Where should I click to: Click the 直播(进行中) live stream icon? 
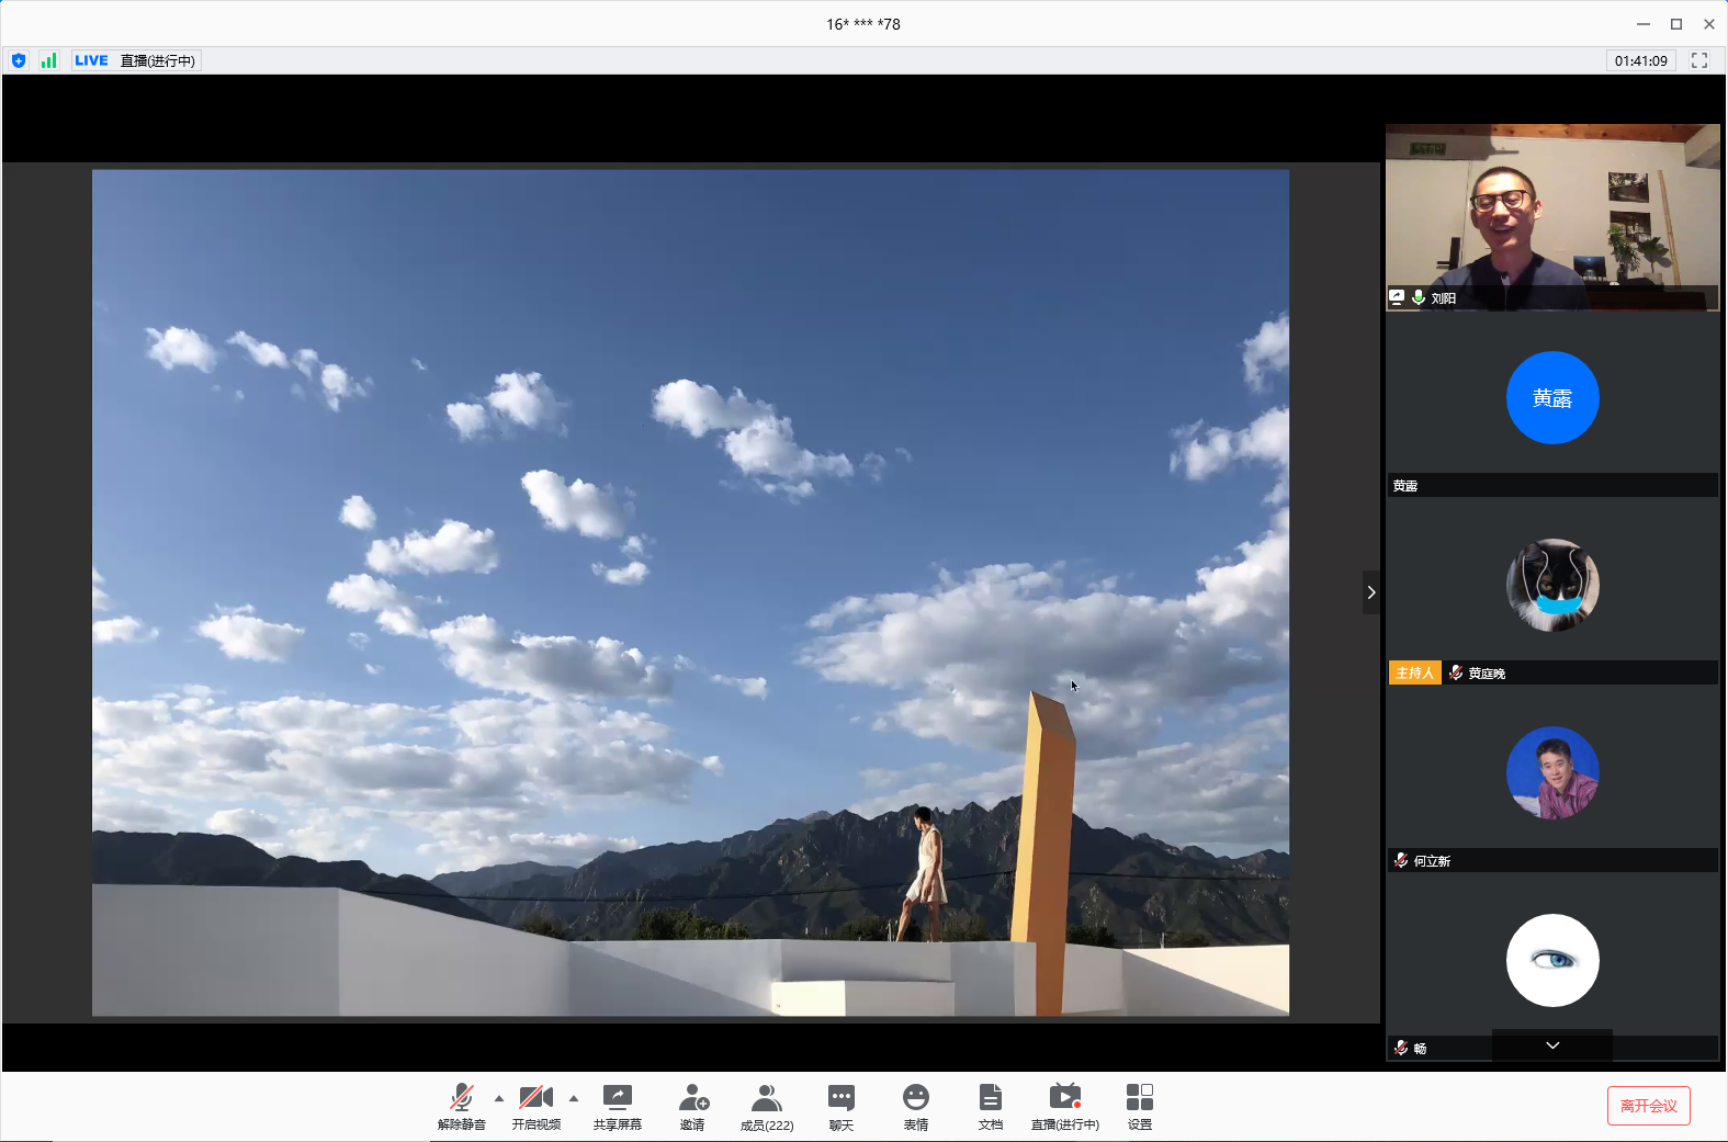1064,1099
